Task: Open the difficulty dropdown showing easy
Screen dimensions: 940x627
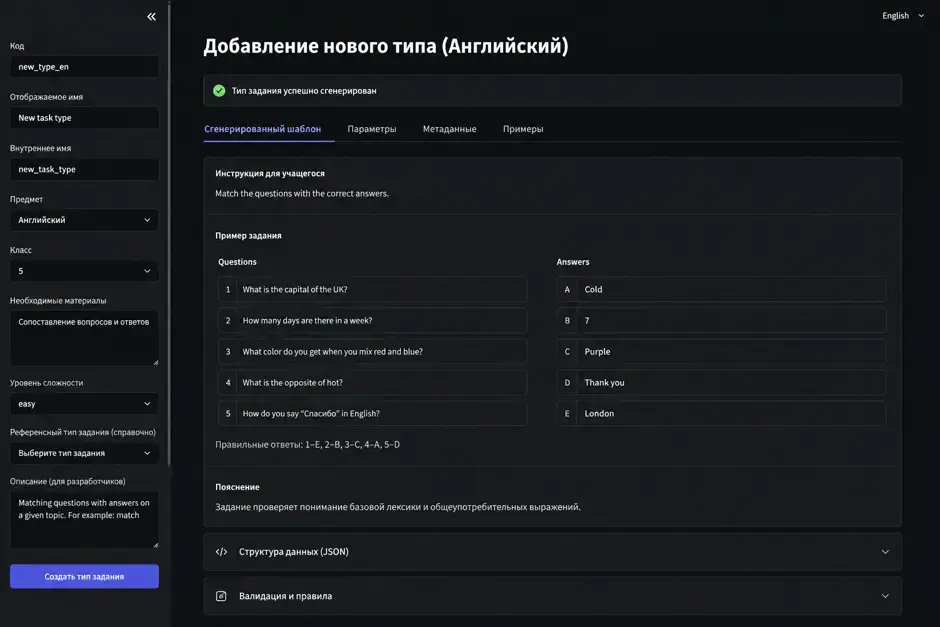Action: click(85, 403)
